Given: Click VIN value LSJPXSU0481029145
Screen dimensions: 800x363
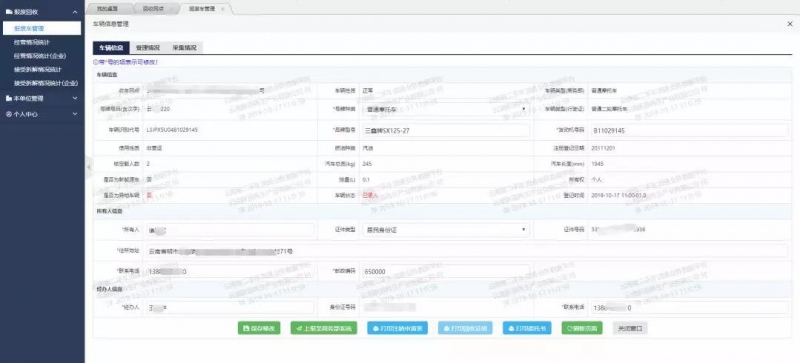Looking at the screenshot, I should click(x=172, y=130).
